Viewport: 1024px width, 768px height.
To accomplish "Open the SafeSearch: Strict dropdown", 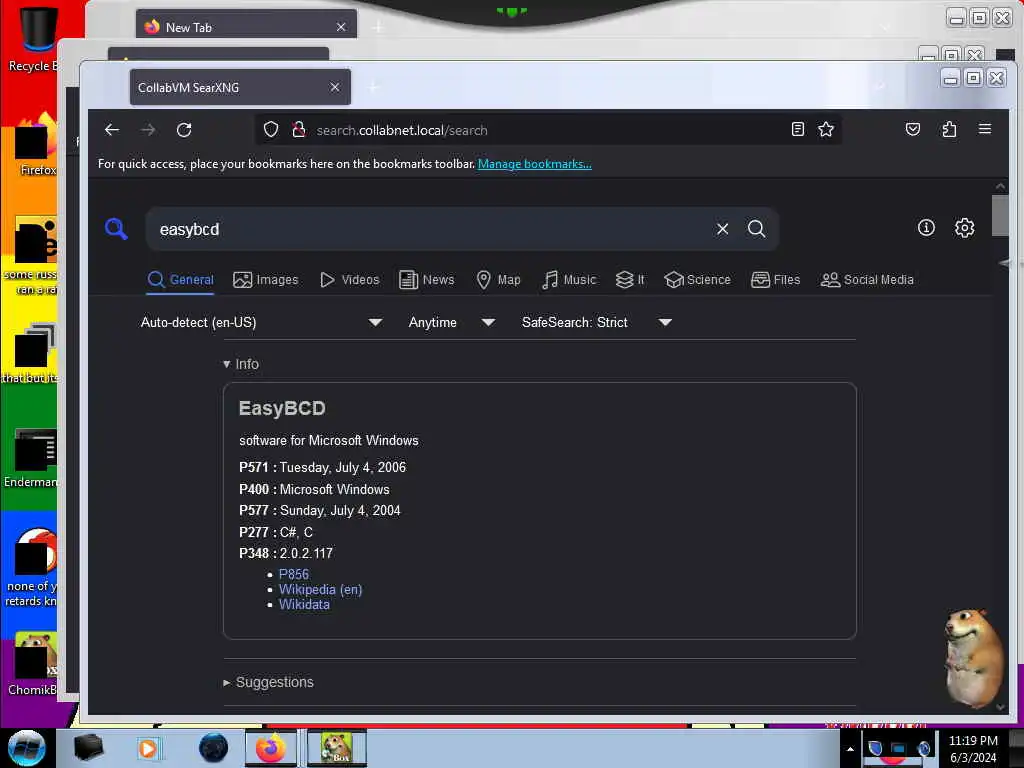I will pos(596,322).
